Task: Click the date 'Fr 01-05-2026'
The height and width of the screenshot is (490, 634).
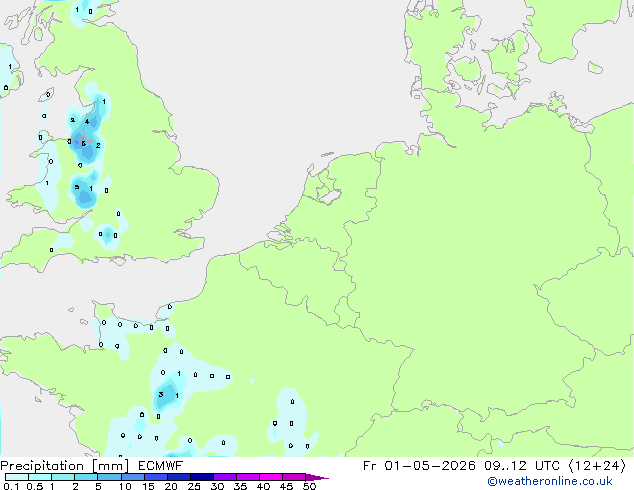Action: 419,466
